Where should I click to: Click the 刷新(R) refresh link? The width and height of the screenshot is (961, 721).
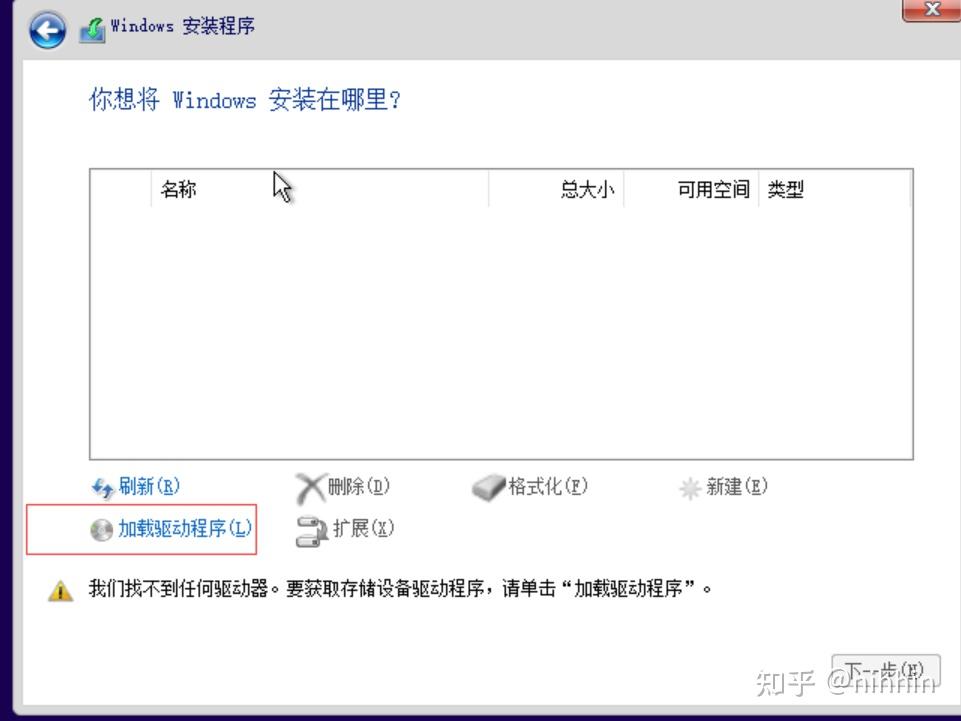coord(149,486)
